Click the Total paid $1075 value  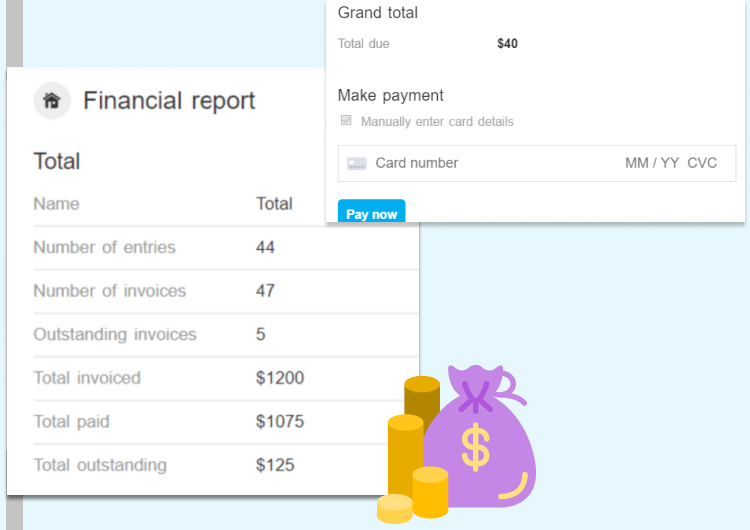coord(280,422)
